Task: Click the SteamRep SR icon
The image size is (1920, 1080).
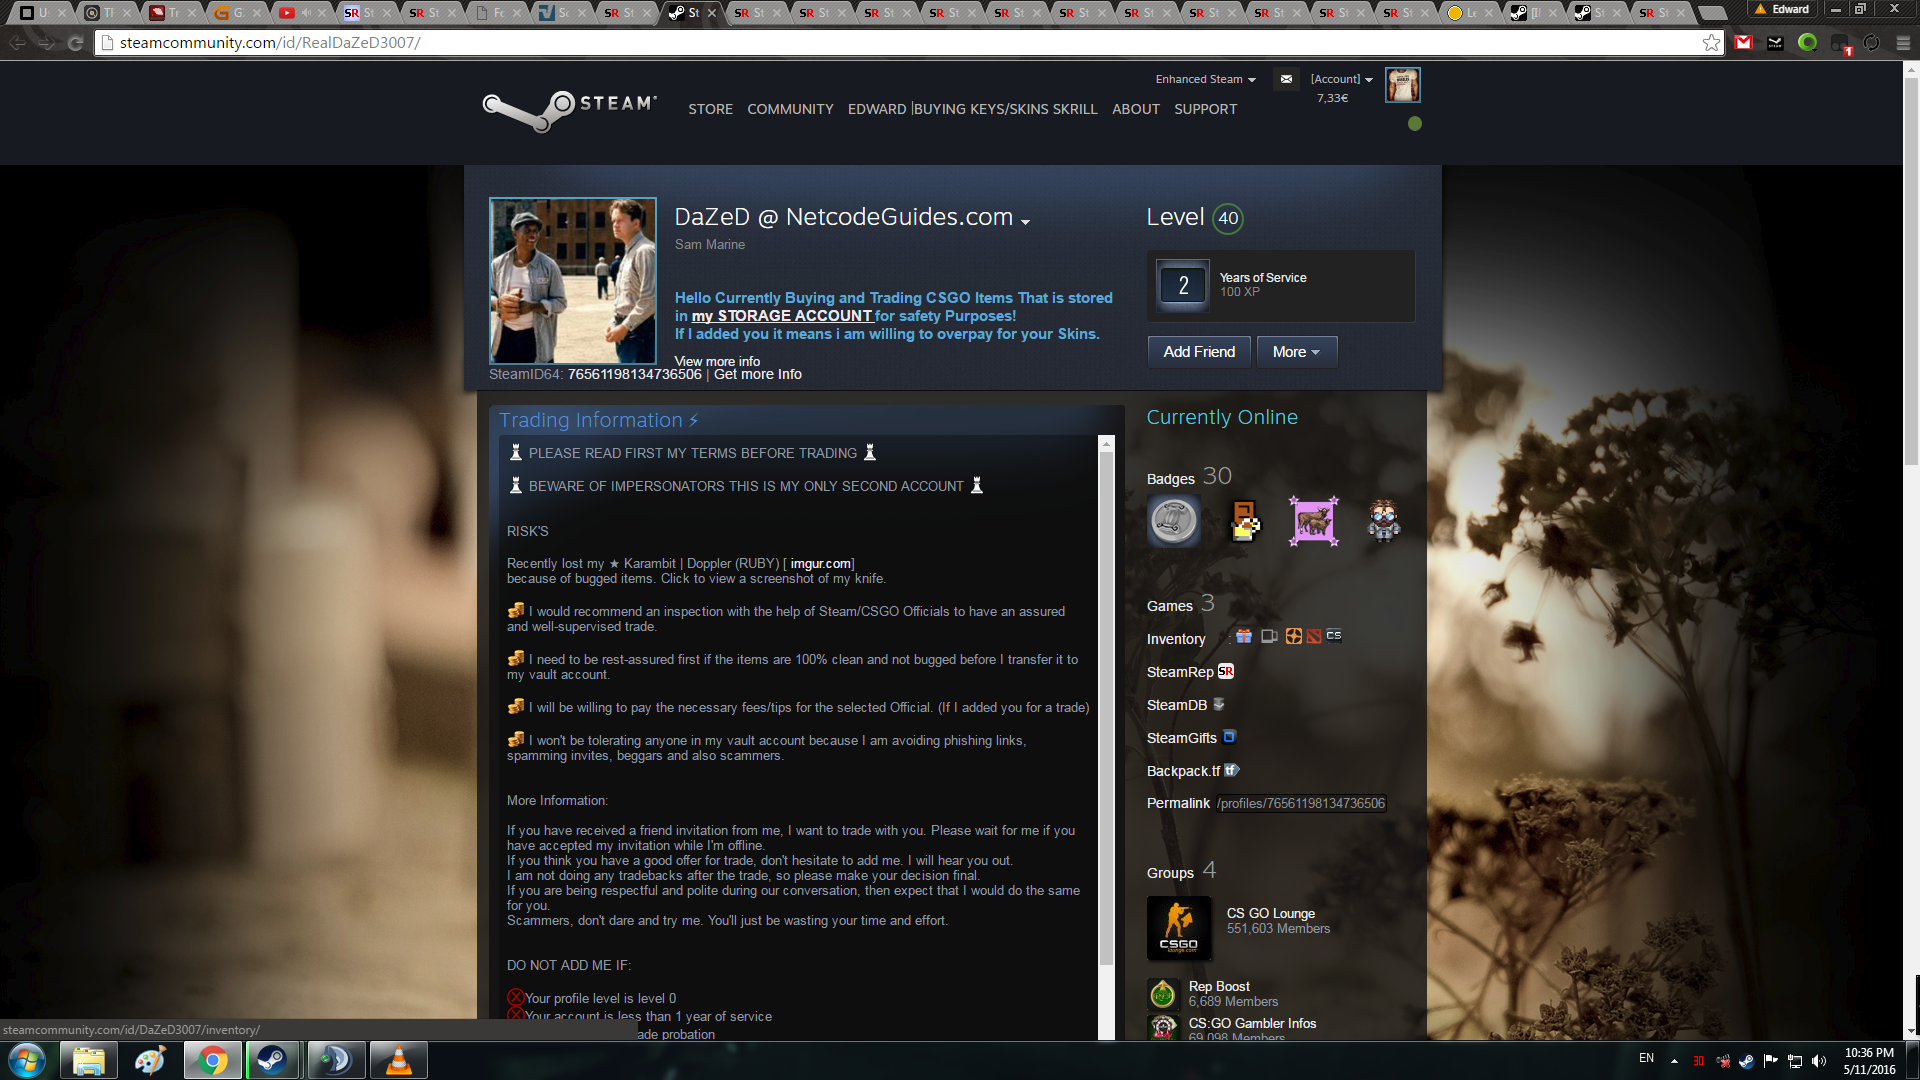Action: pyautogui.click(x=1226, y=672)
